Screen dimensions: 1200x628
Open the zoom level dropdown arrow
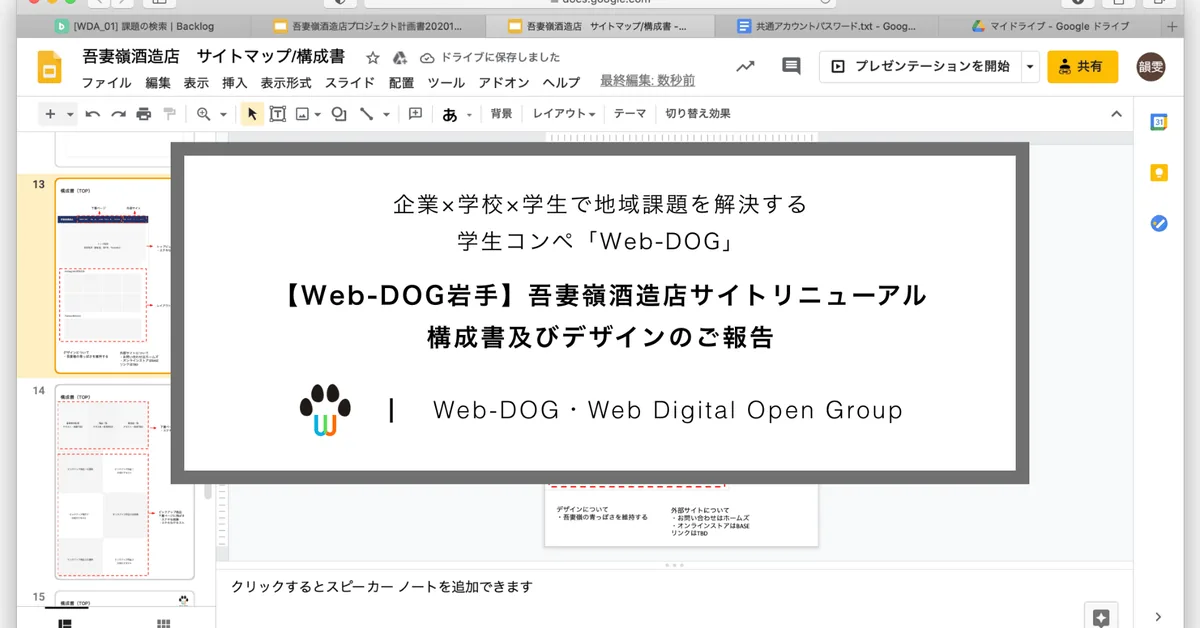click(223, 114)
